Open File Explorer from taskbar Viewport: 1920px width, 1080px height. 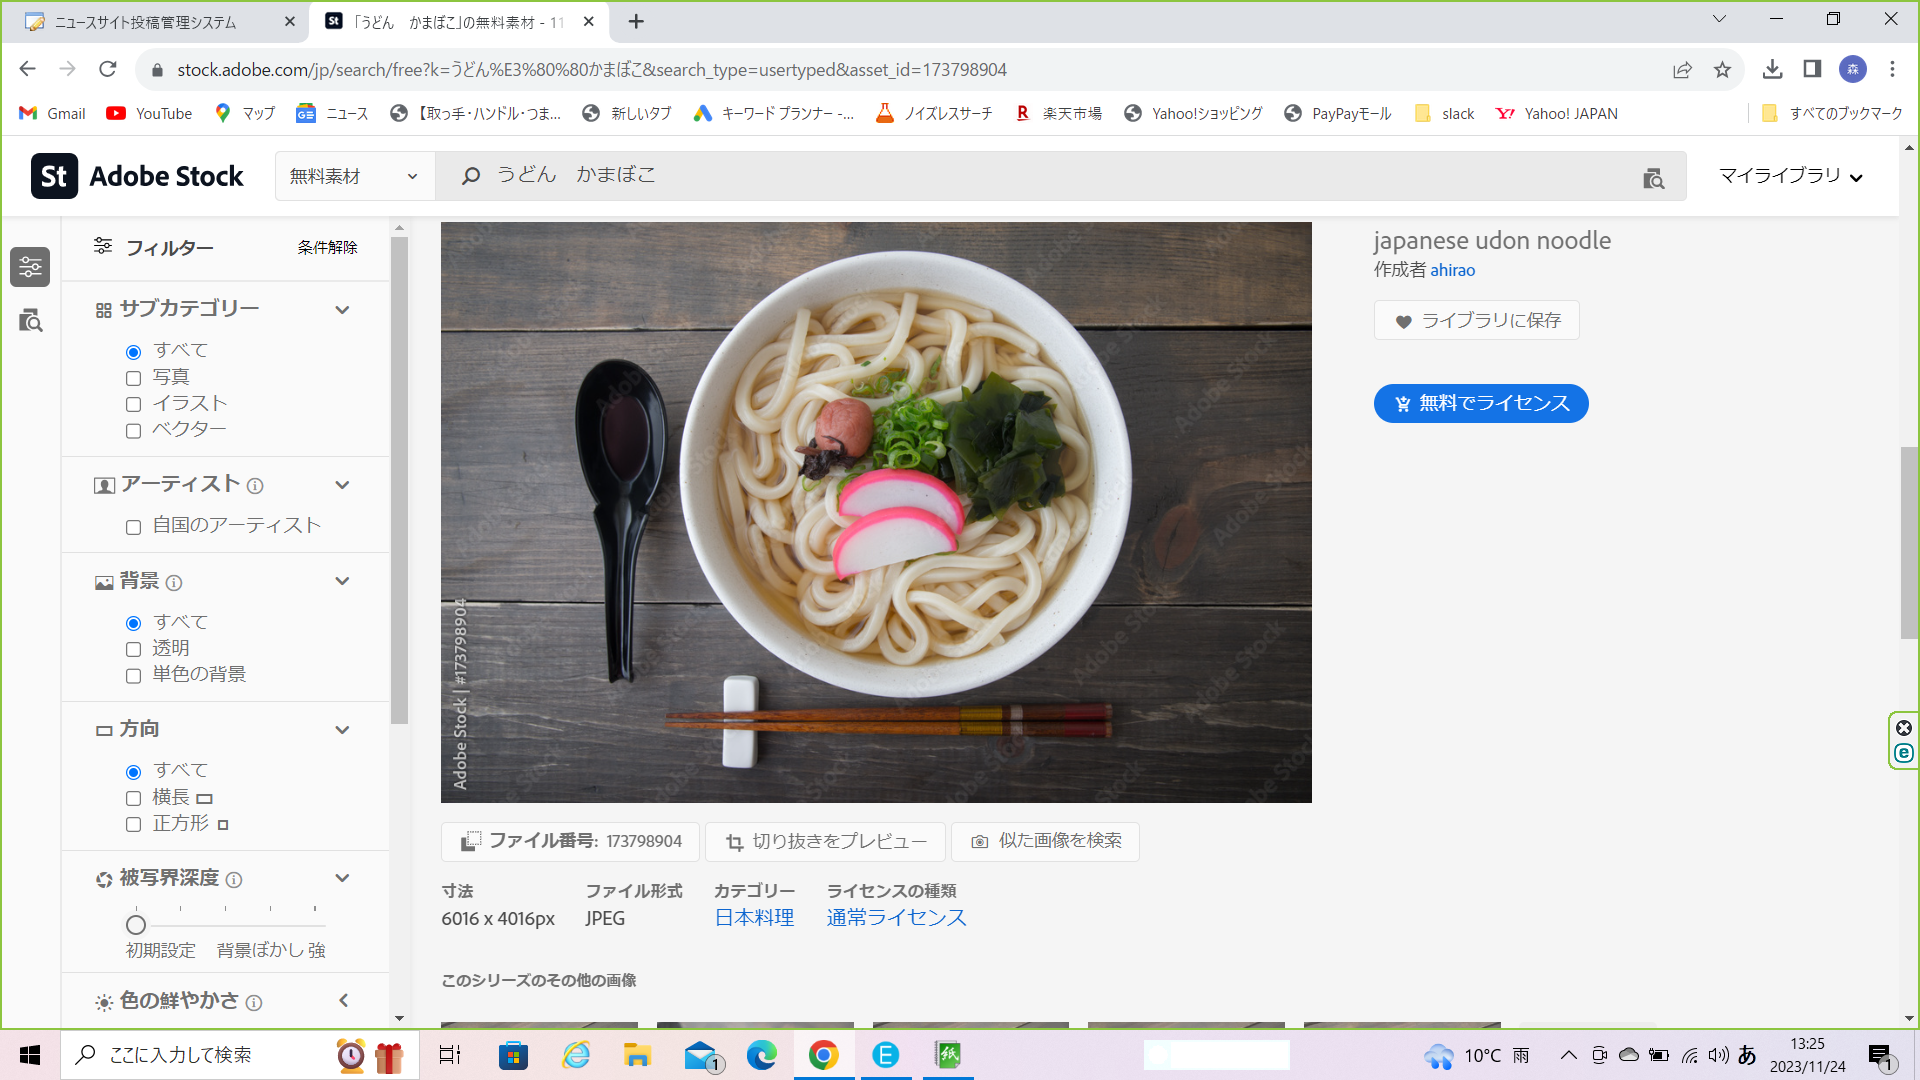click(x=637, y=1055)
